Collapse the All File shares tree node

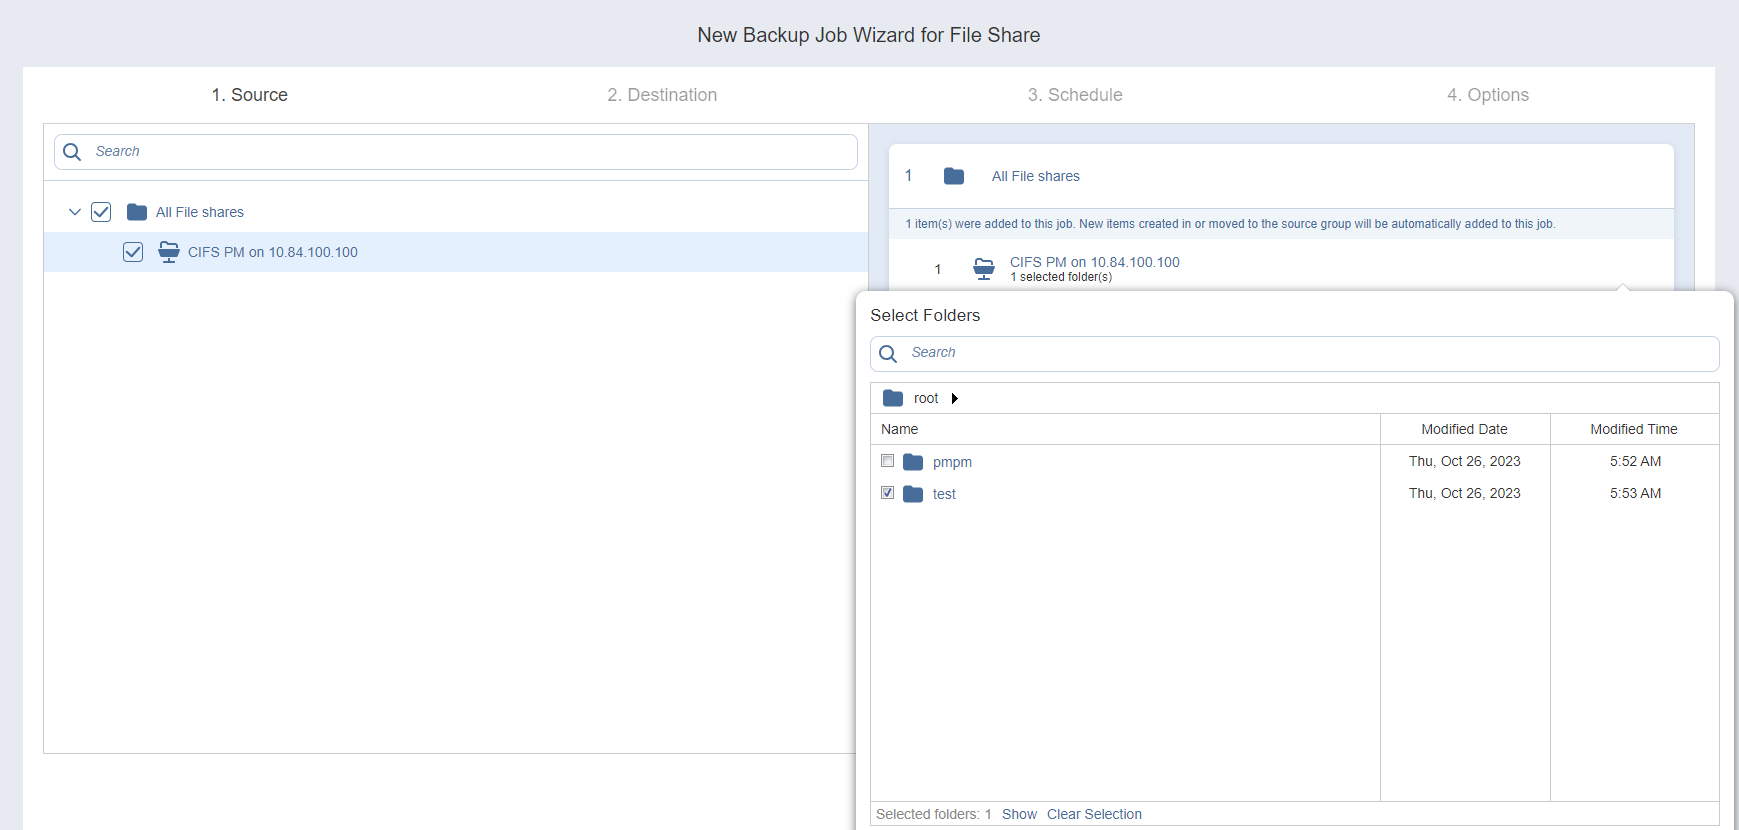(x=75, y=212)
